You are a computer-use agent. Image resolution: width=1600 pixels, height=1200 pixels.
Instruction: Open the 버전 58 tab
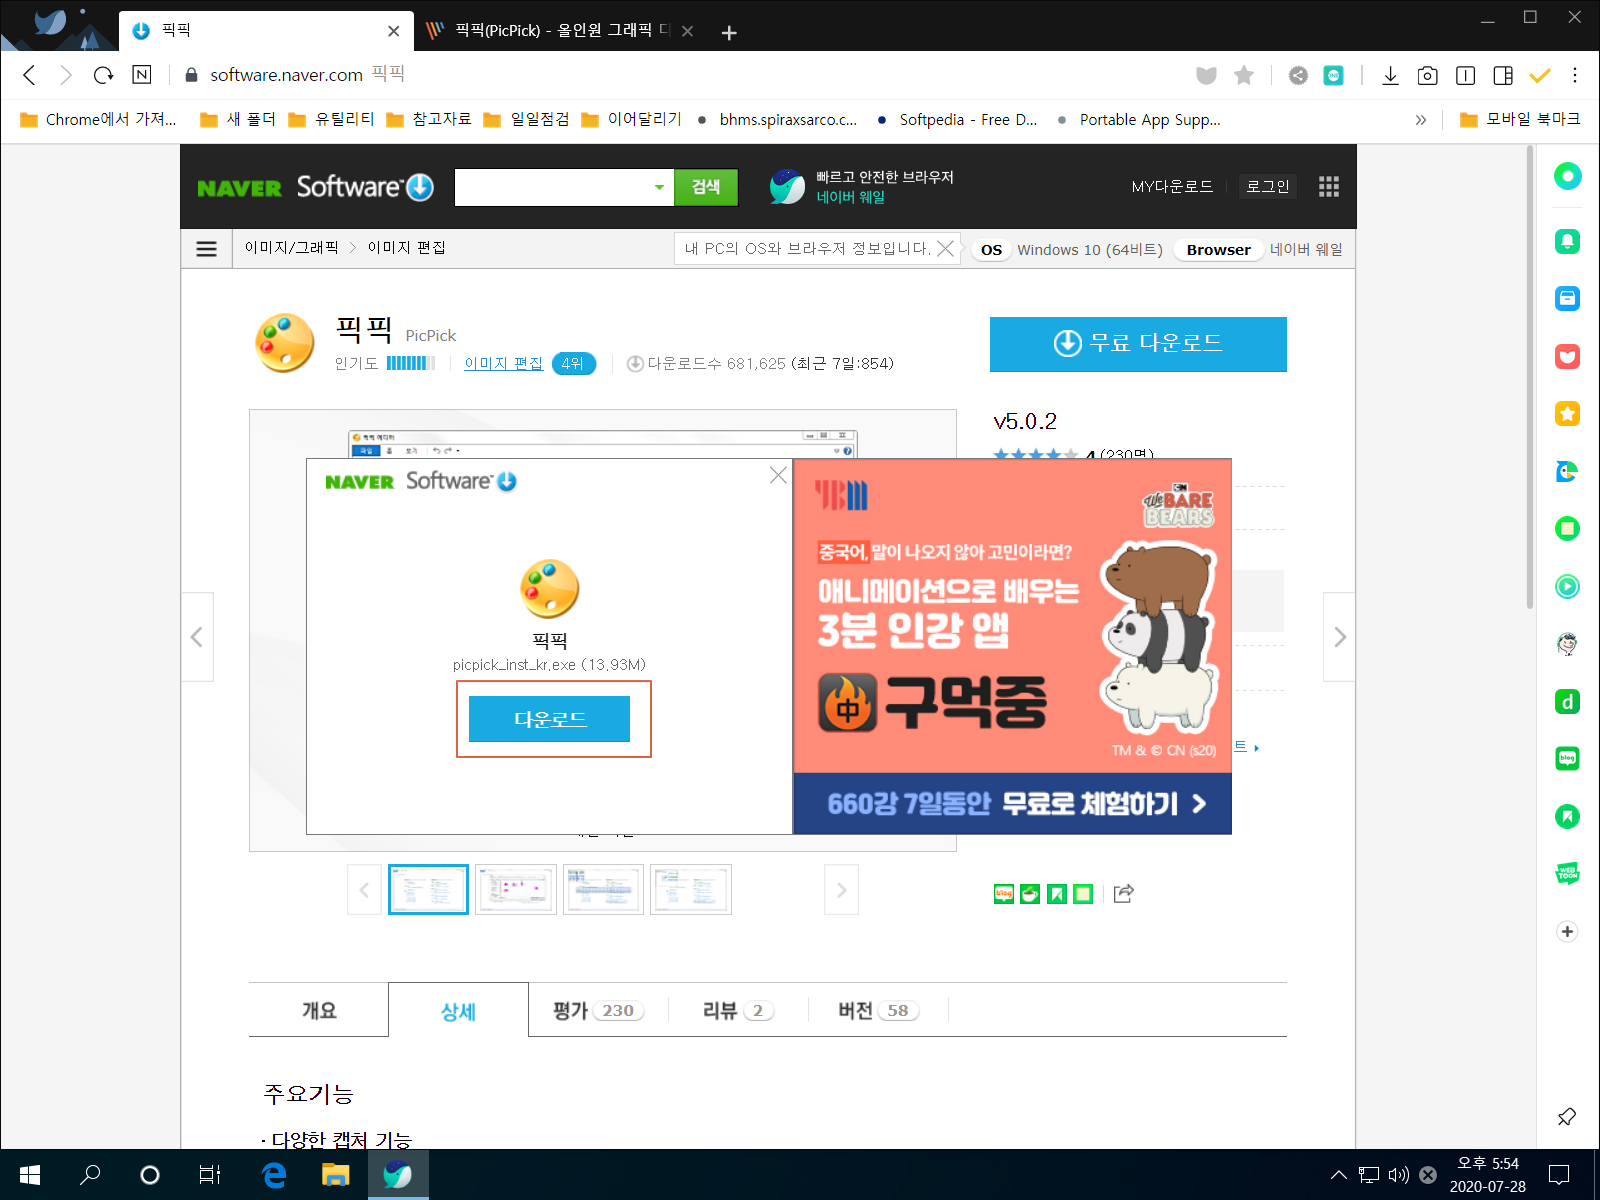(878, 1010)
